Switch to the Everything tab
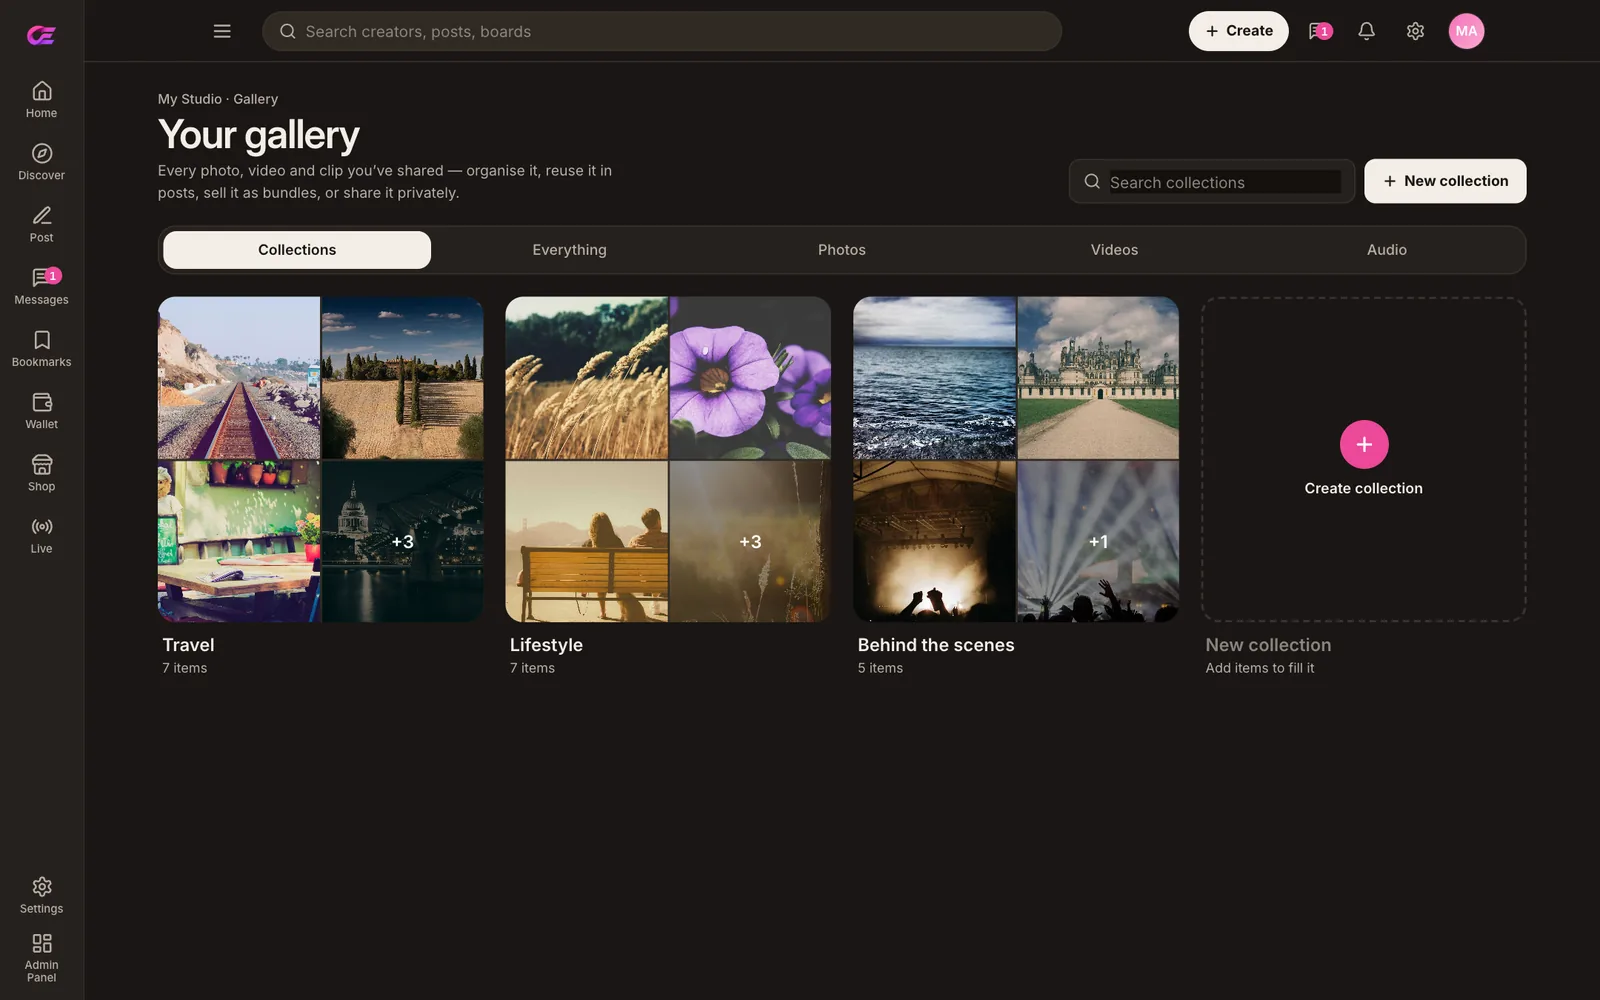The image size is (1600, 1000). pyautogui.click(x=569, y=250)
